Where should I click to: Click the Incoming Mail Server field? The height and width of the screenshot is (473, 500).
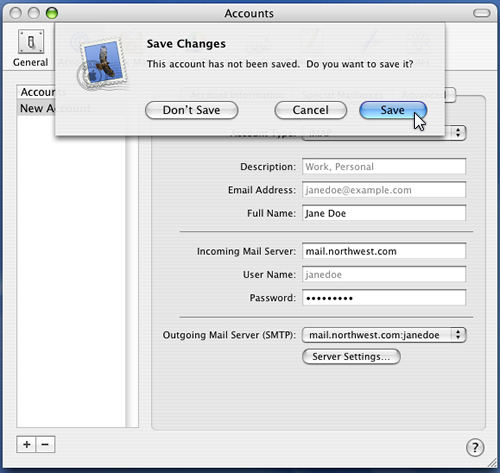(384, 251)
